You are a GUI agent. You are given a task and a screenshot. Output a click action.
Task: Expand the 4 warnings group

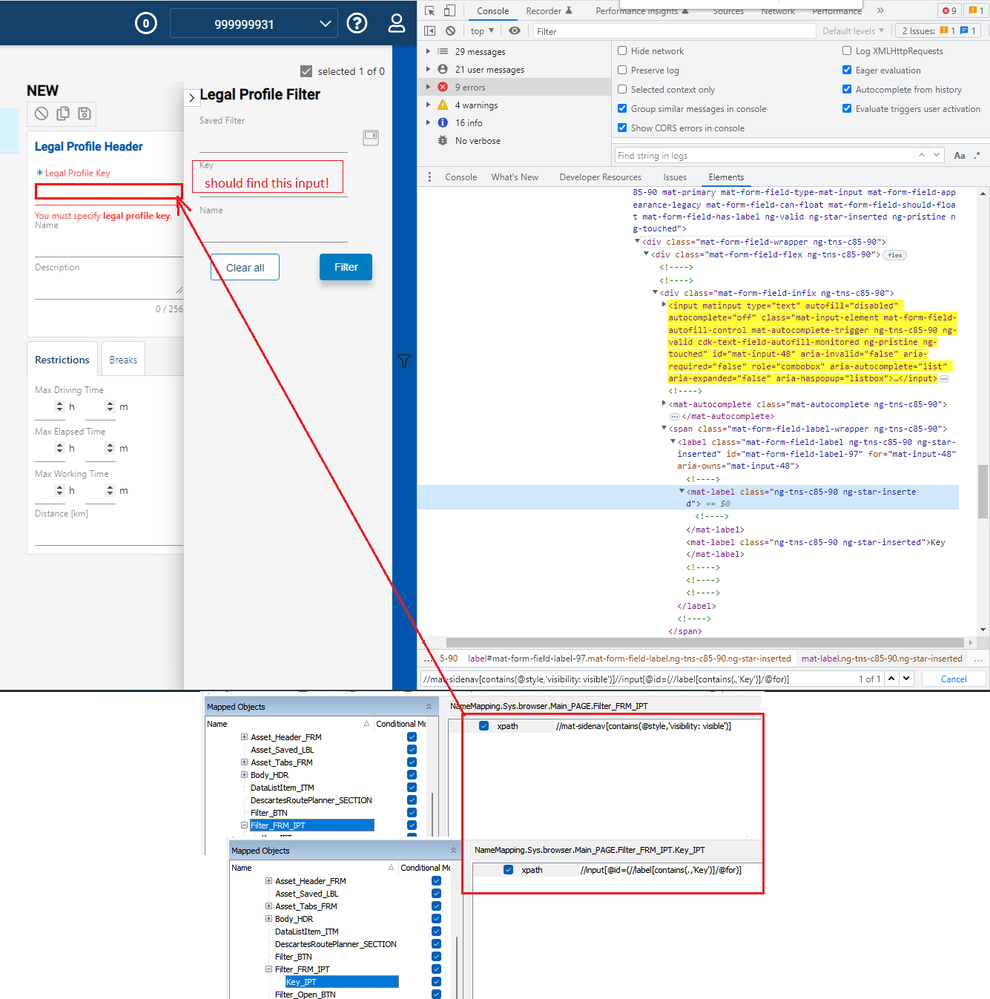[428, 104]
